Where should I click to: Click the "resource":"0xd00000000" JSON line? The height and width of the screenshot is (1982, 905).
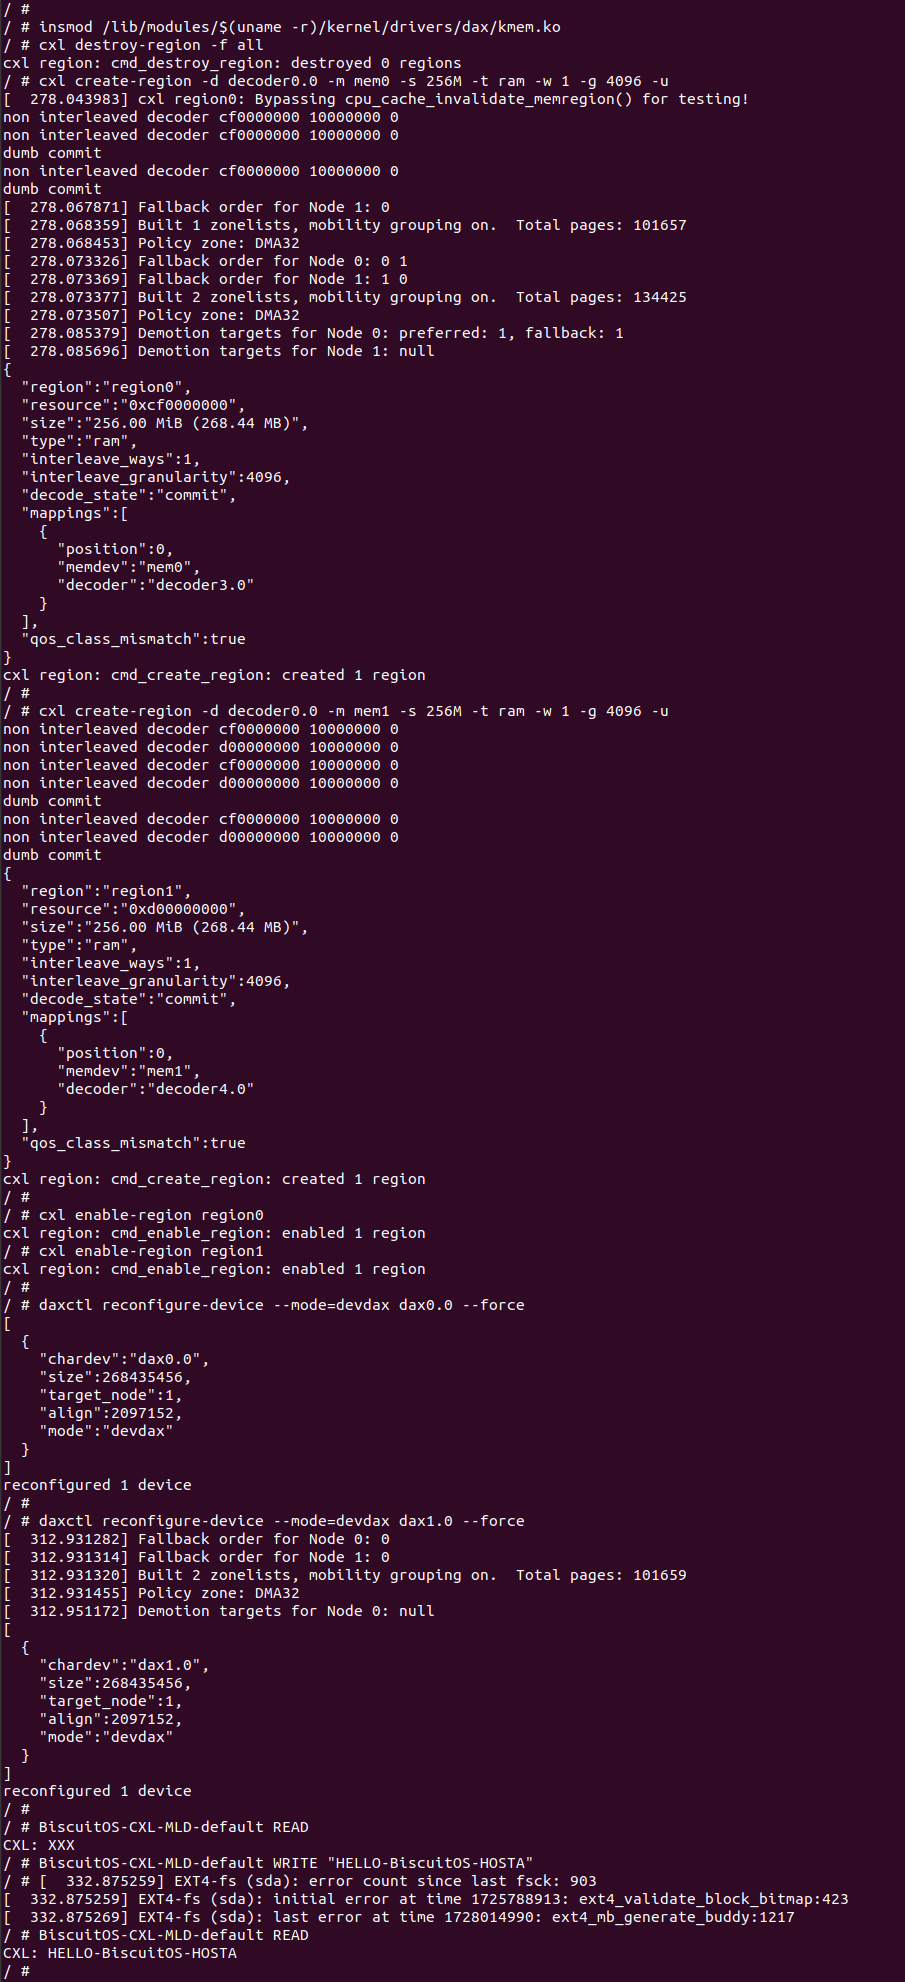[133, 909]
